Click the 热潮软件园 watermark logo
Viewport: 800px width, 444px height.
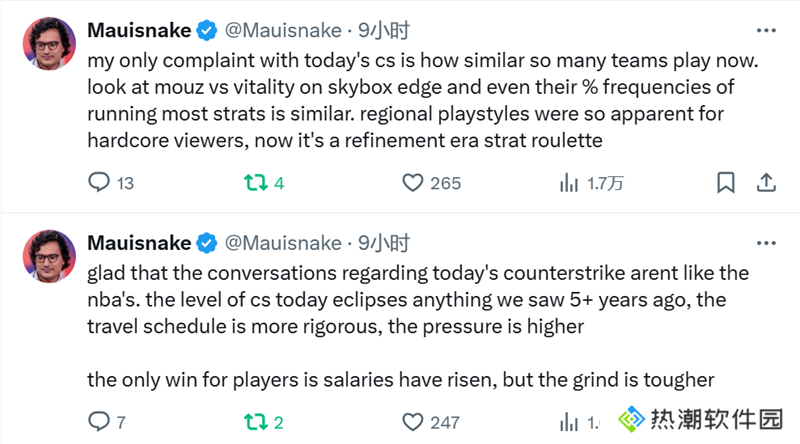(700, 419)
